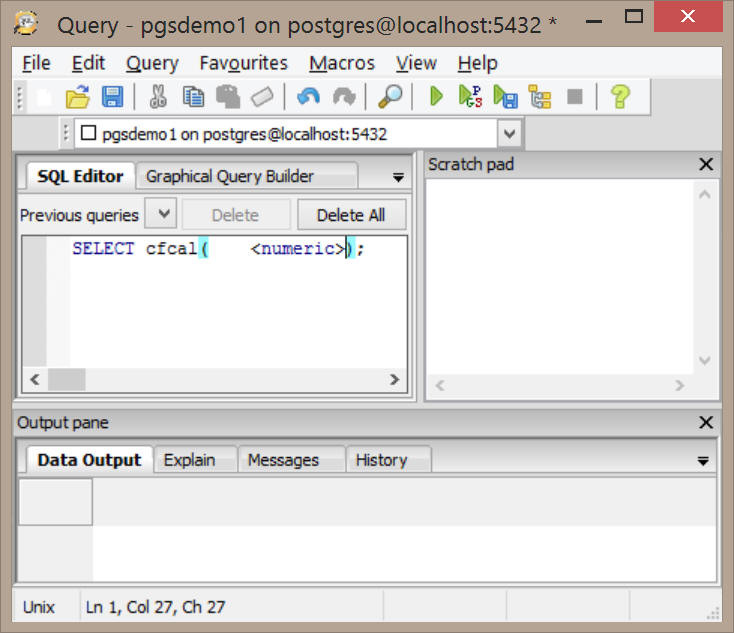
Task: Execute query and save results to file
Action: pos(506,97)
